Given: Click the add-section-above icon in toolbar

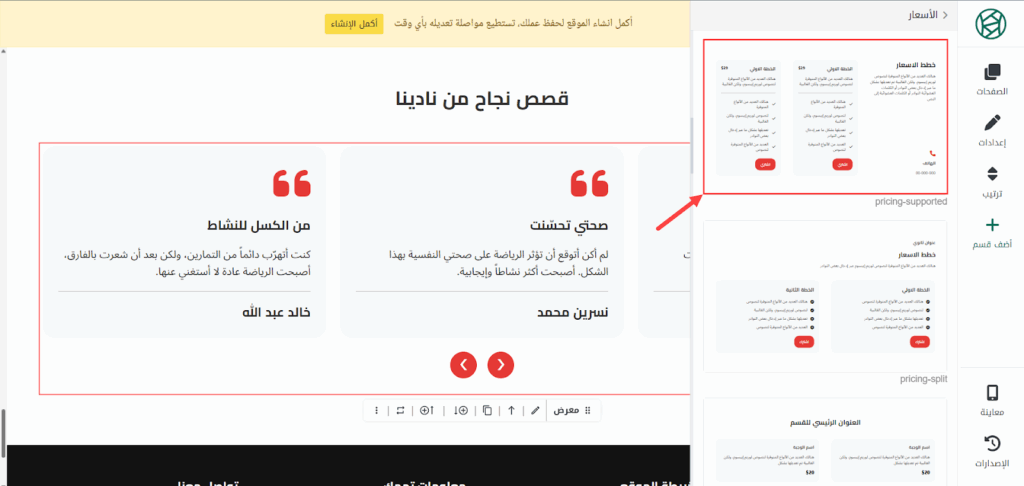Looking at the screenshot, I should click(x=426, y=410).
